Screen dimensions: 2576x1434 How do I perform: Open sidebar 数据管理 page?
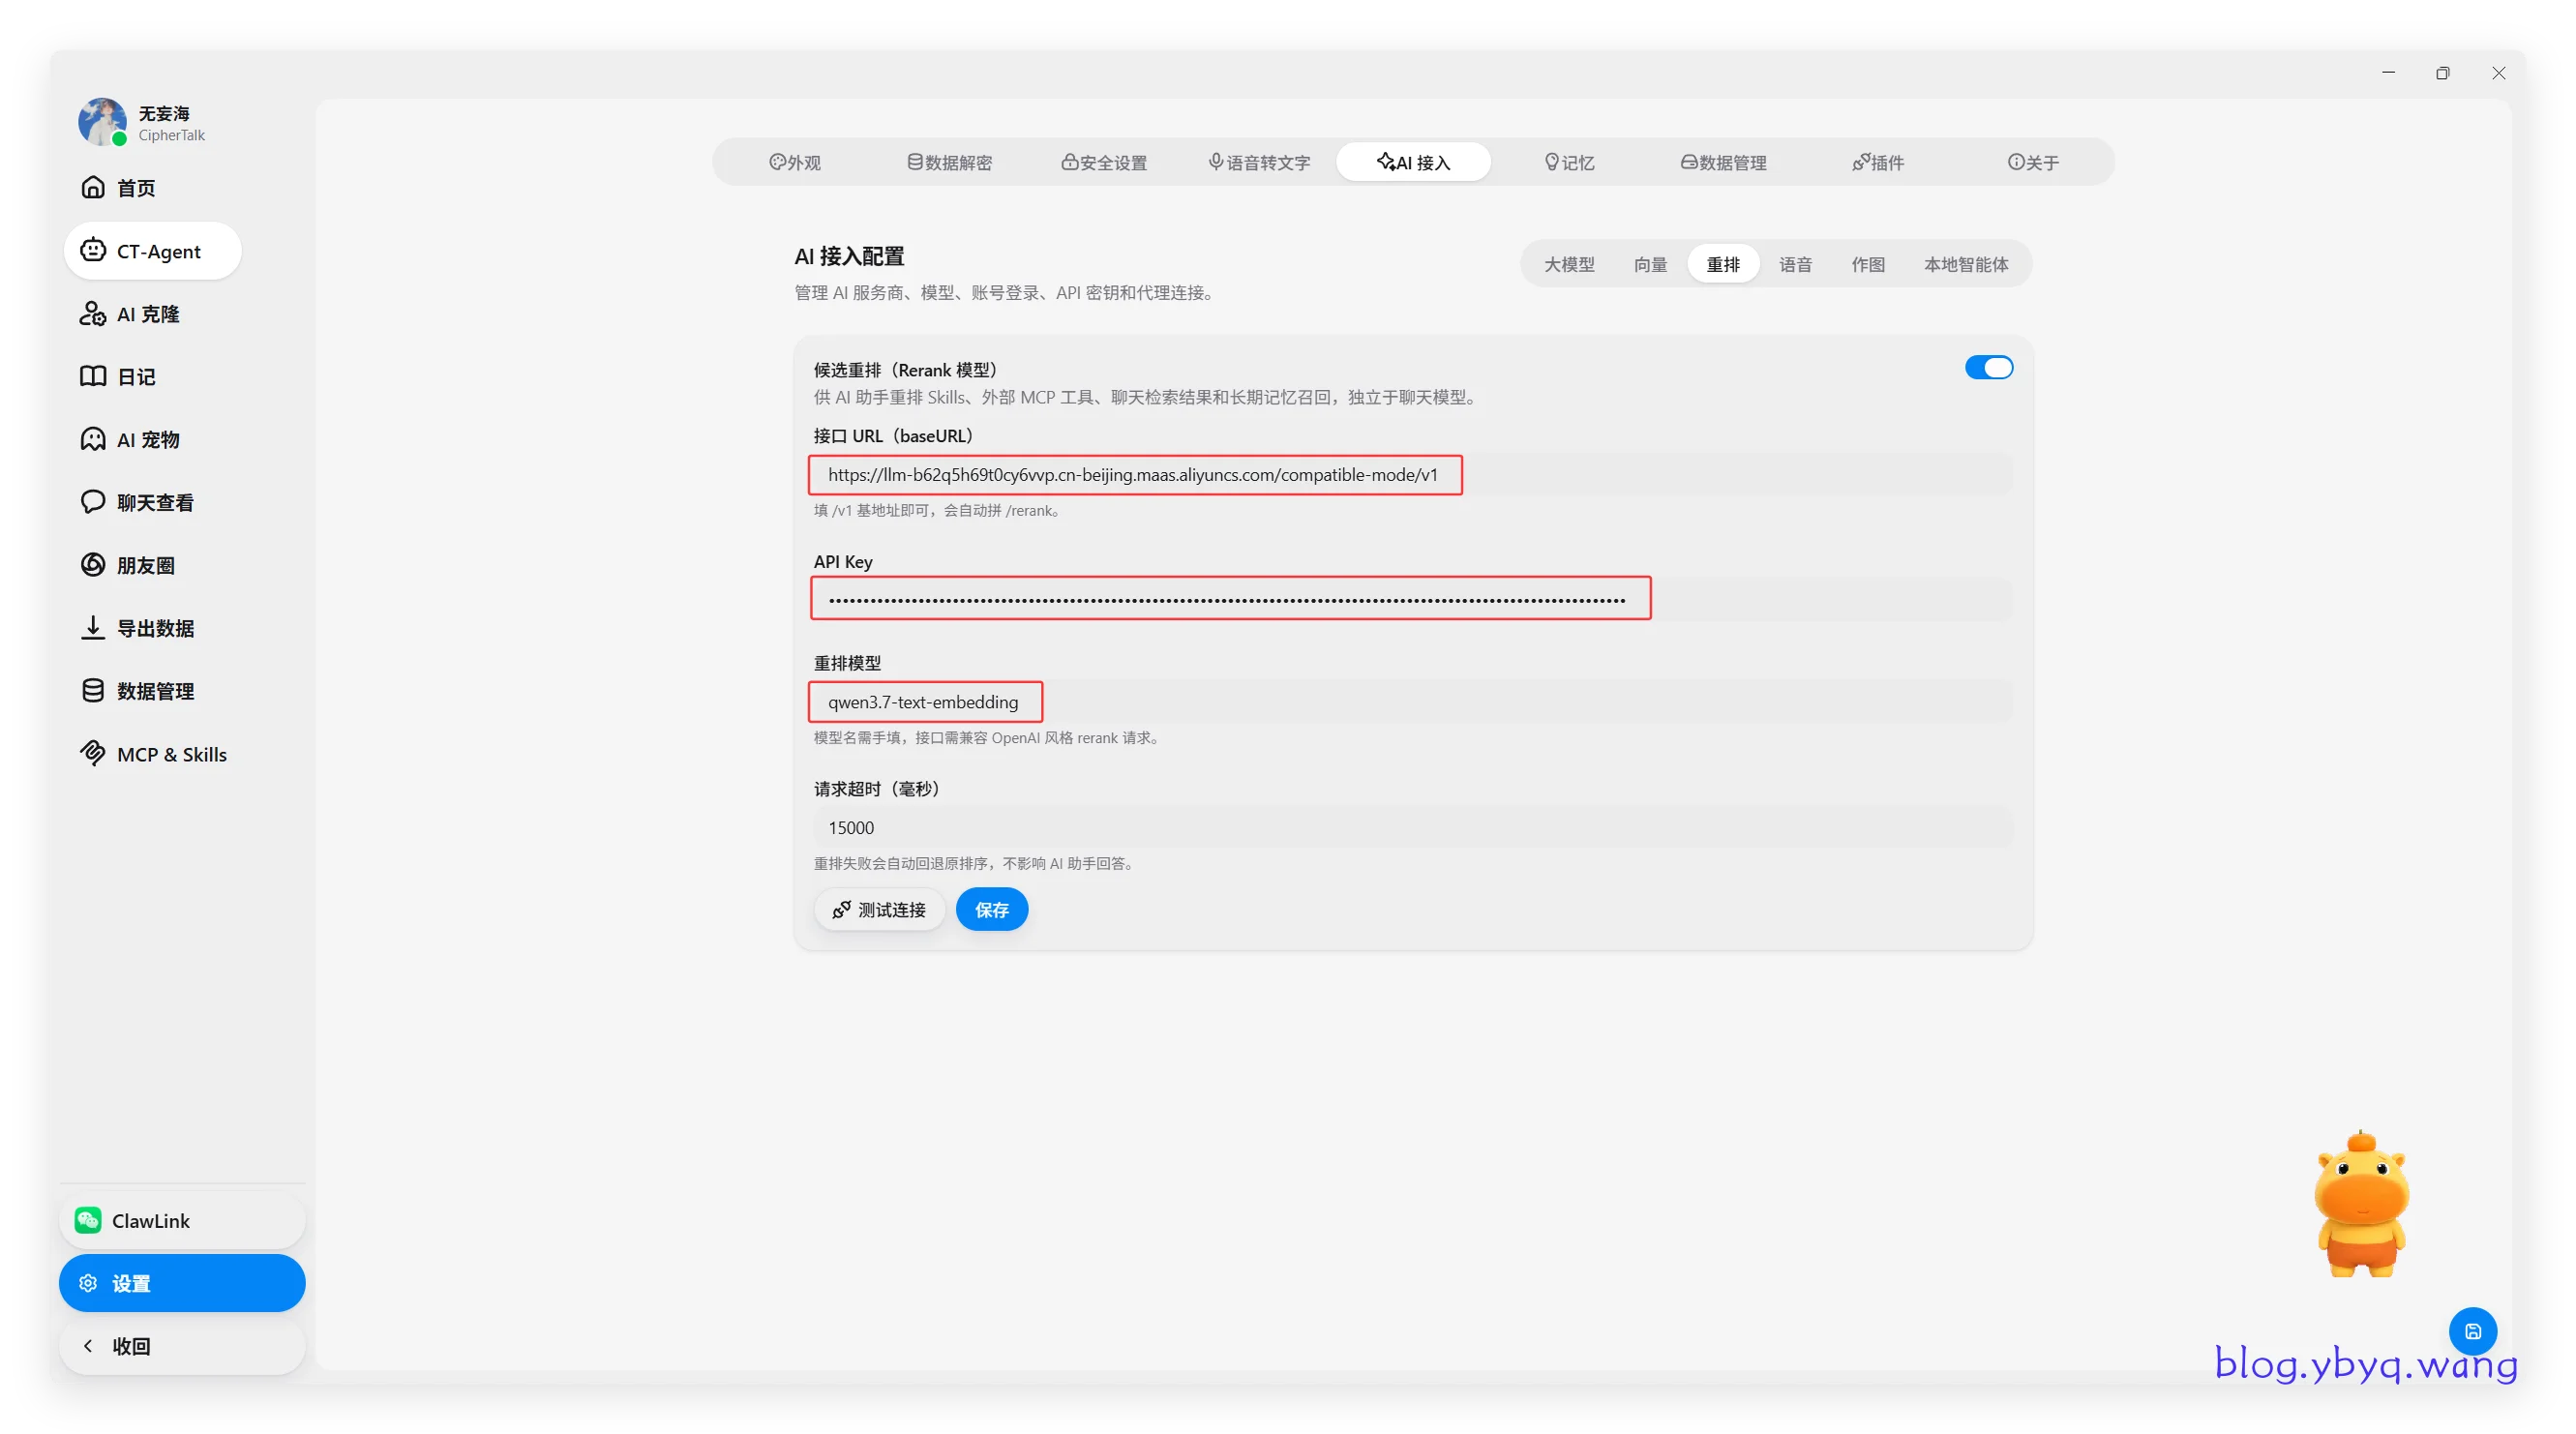137,691
